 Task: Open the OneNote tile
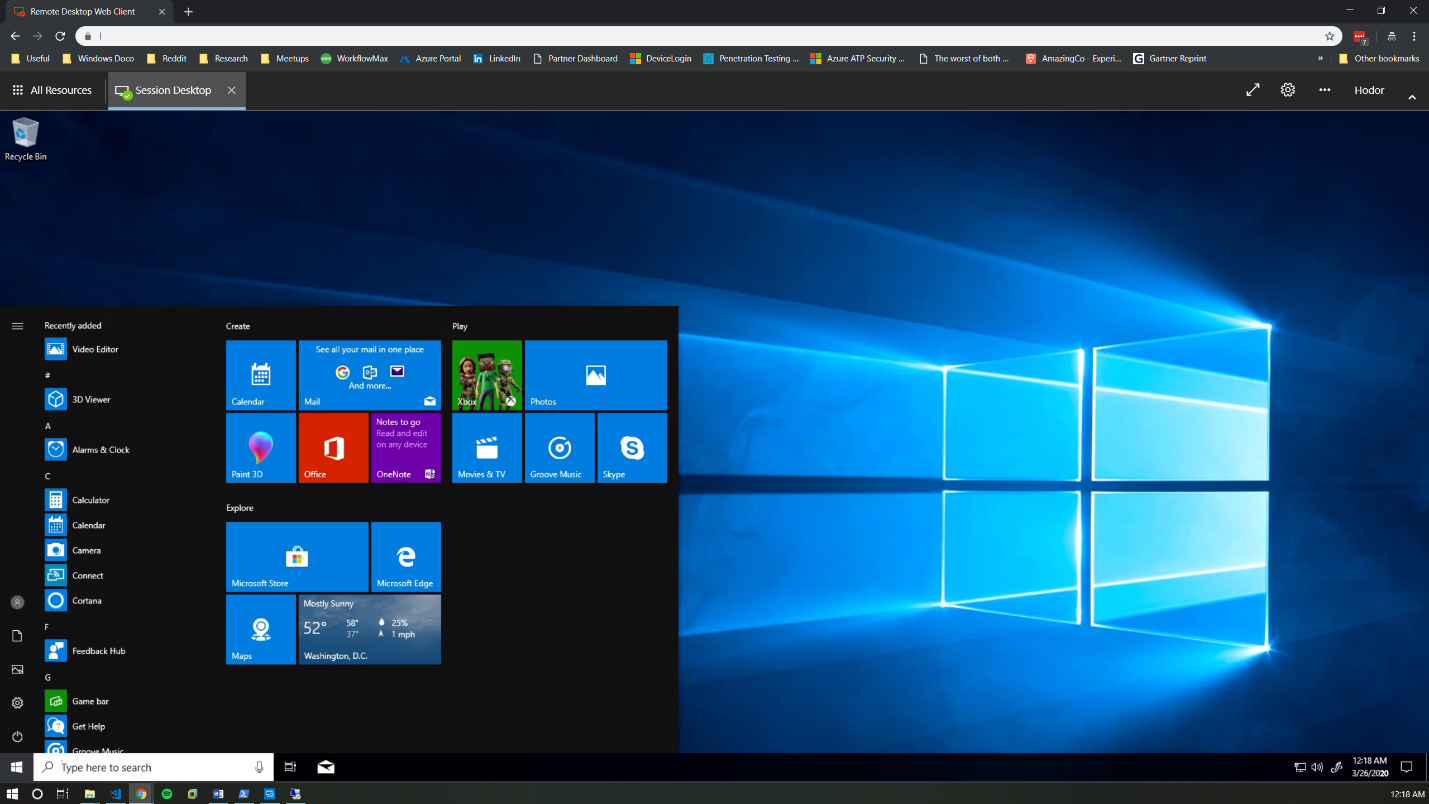click(x=406, y=448)
